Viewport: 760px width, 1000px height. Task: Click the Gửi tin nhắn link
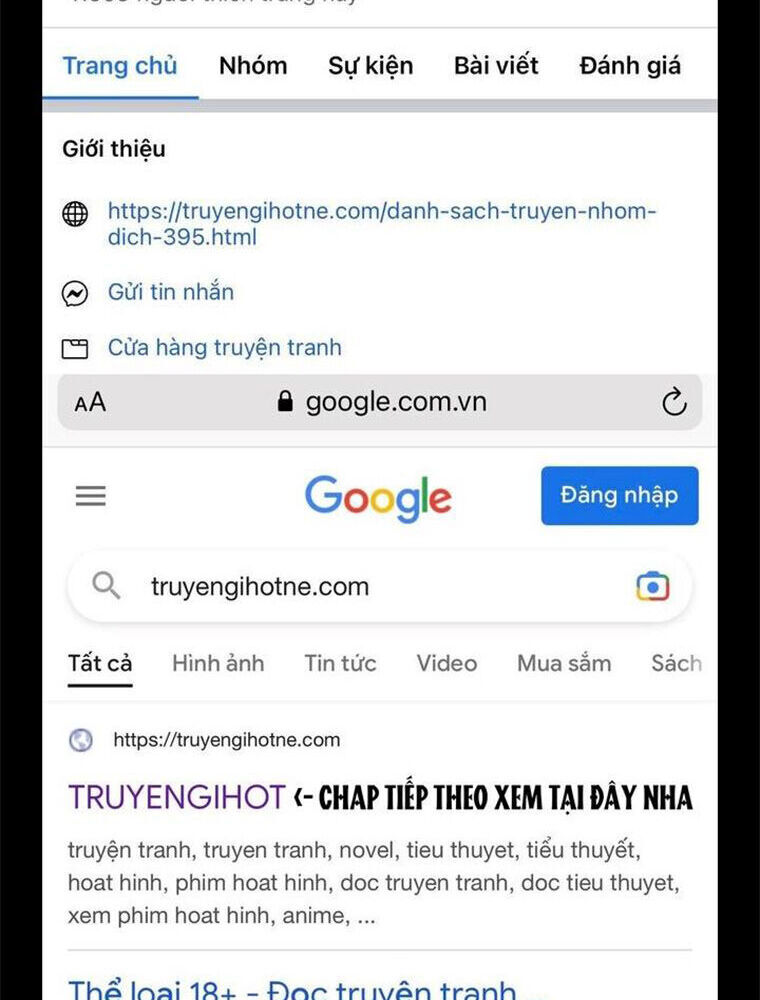point(171,292)
